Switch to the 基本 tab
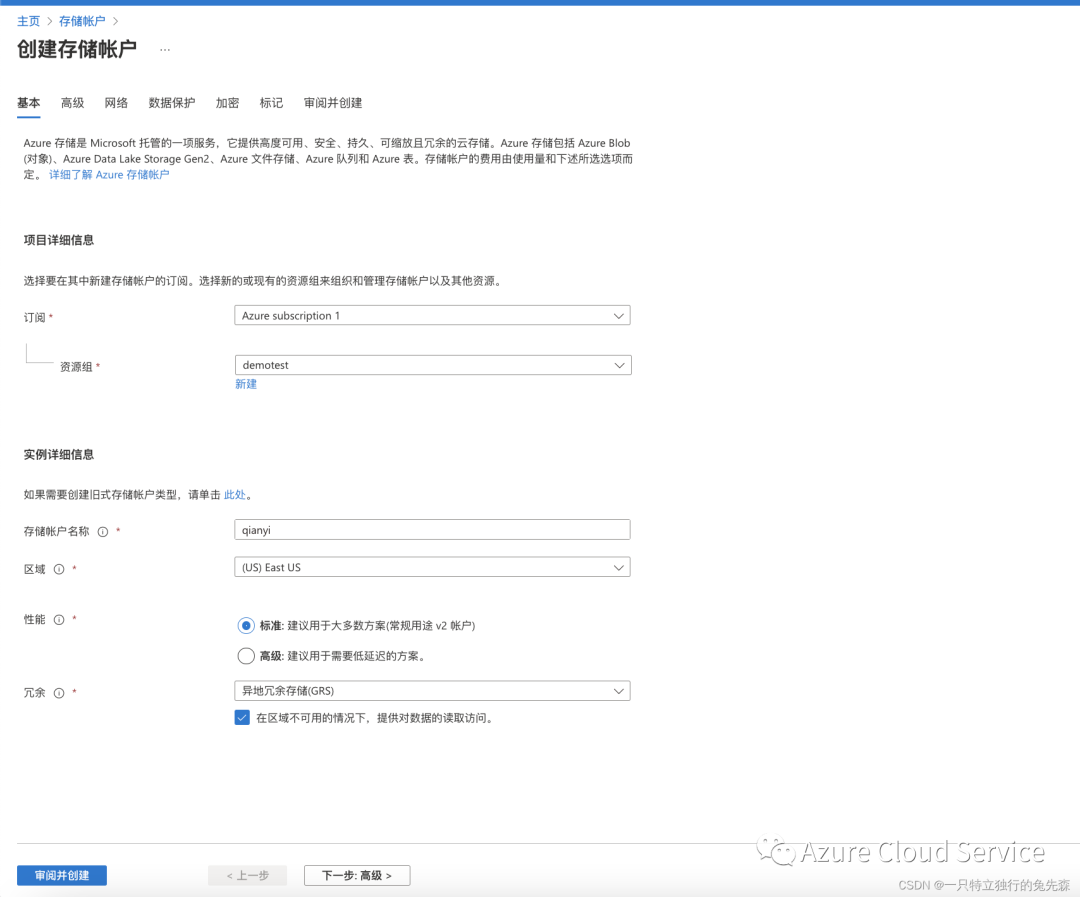This screenshot has height=897, width=1080. tap(28, 103)
